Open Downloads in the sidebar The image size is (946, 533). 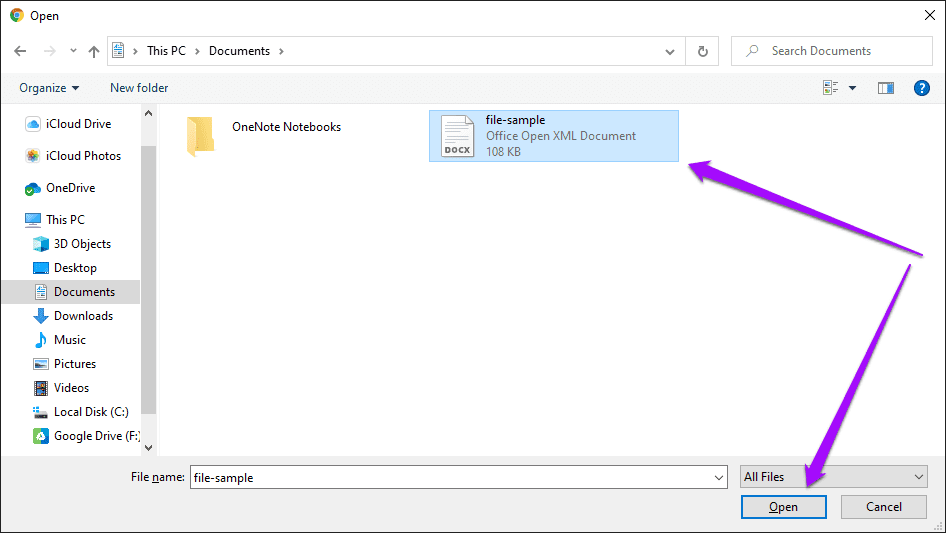point(83,316)
